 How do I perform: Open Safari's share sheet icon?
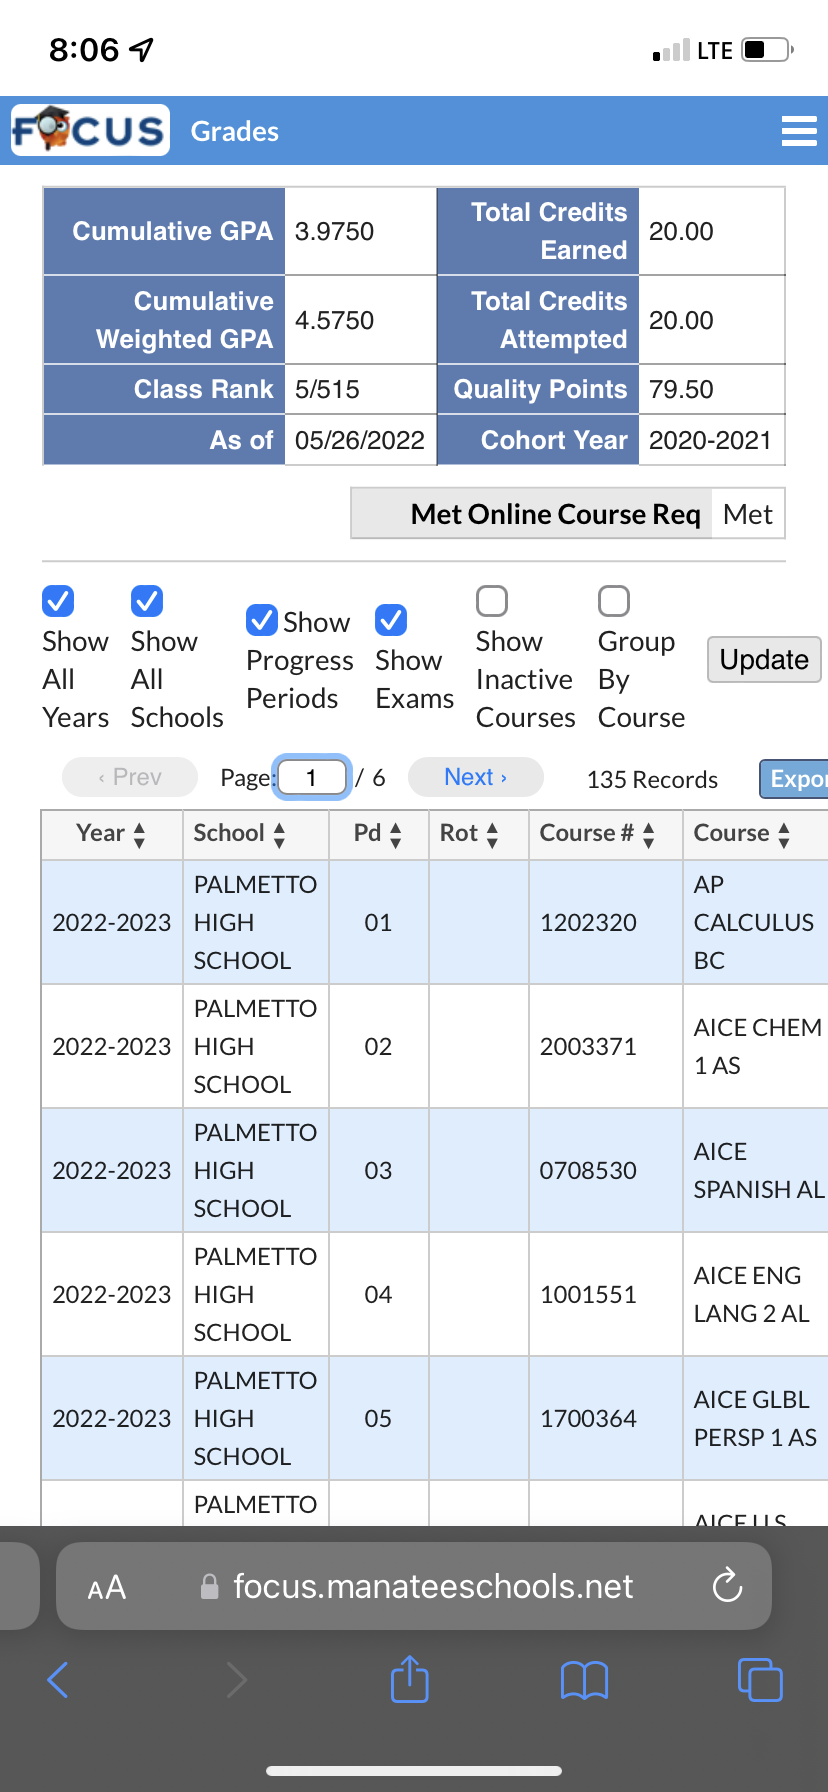[409, 1679]
